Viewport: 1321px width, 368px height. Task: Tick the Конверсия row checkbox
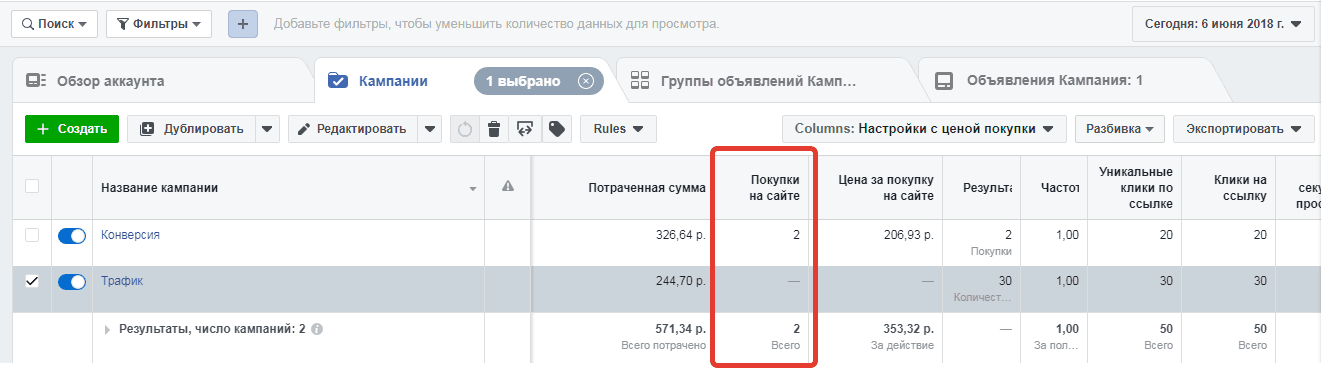pos(32,235)
